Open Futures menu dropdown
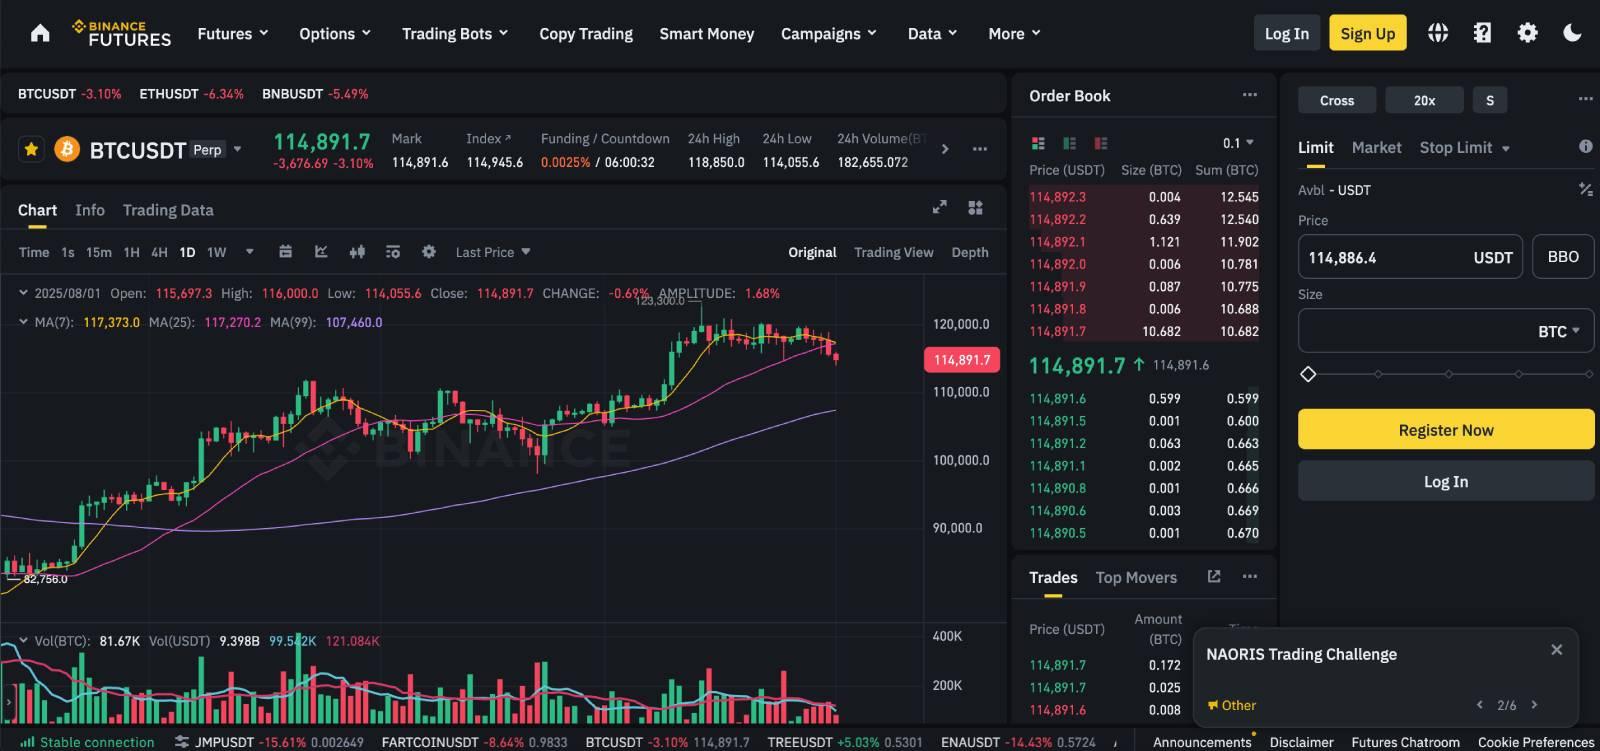1600x751 pixels. pyautogui.click(x=233, y=33)
